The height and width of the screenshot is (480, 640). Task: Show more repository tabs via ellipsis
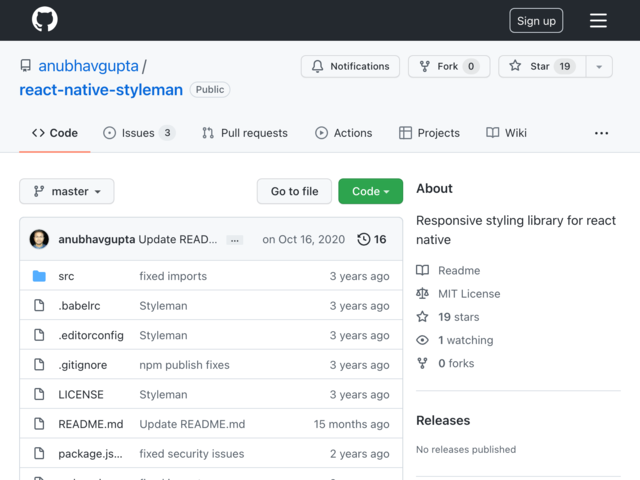point(601,133)
